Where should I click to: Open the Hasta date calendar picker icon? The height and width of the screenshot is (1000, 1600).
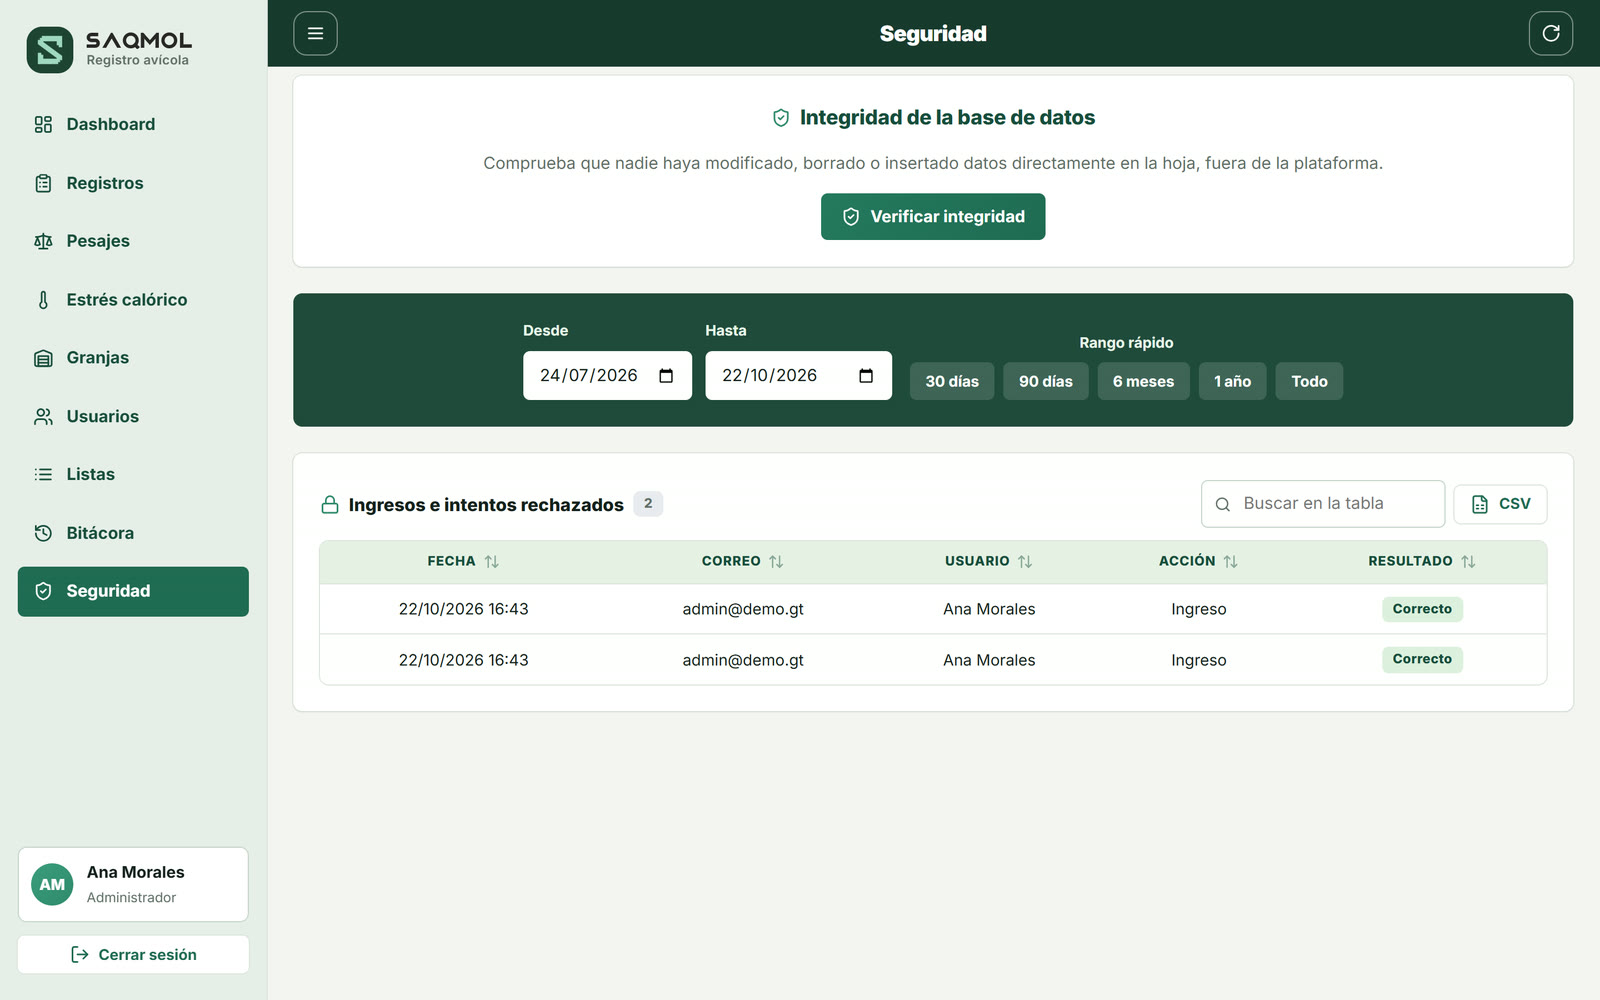pos(866,376)
